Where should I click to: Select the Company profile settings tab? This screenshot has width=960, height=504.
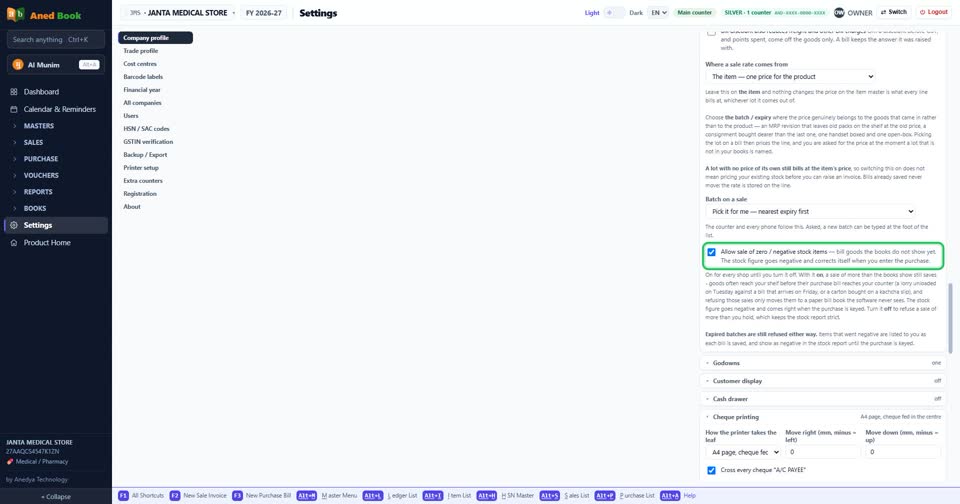156,38
